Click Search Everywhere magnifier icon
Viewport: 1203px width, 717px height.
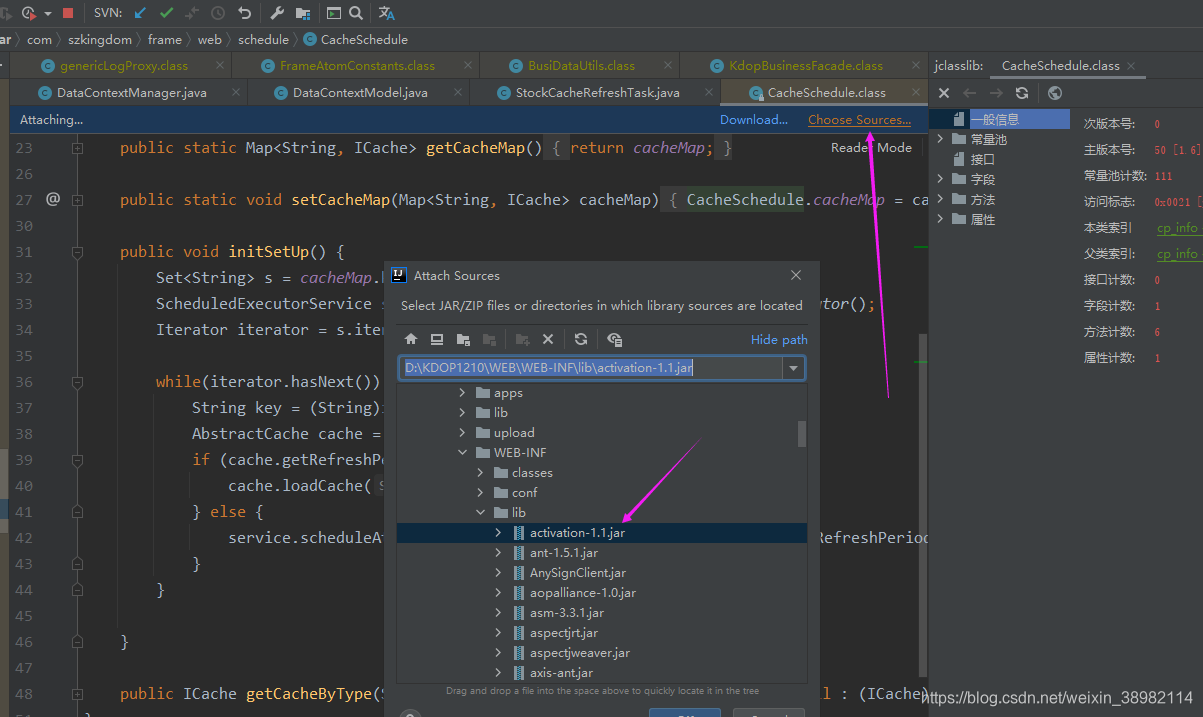pos(356,13)
